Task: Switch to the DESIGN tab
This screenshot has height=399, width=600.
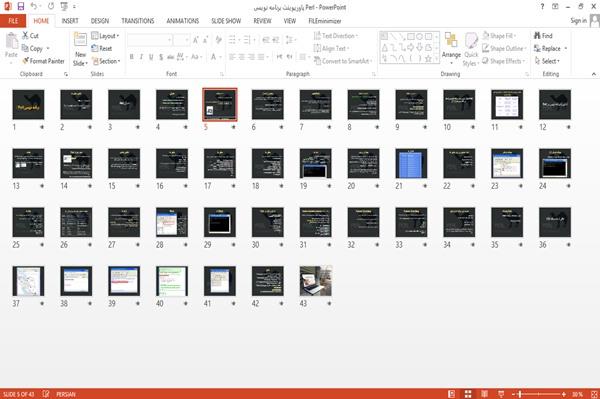Action: tap(99, 21)
